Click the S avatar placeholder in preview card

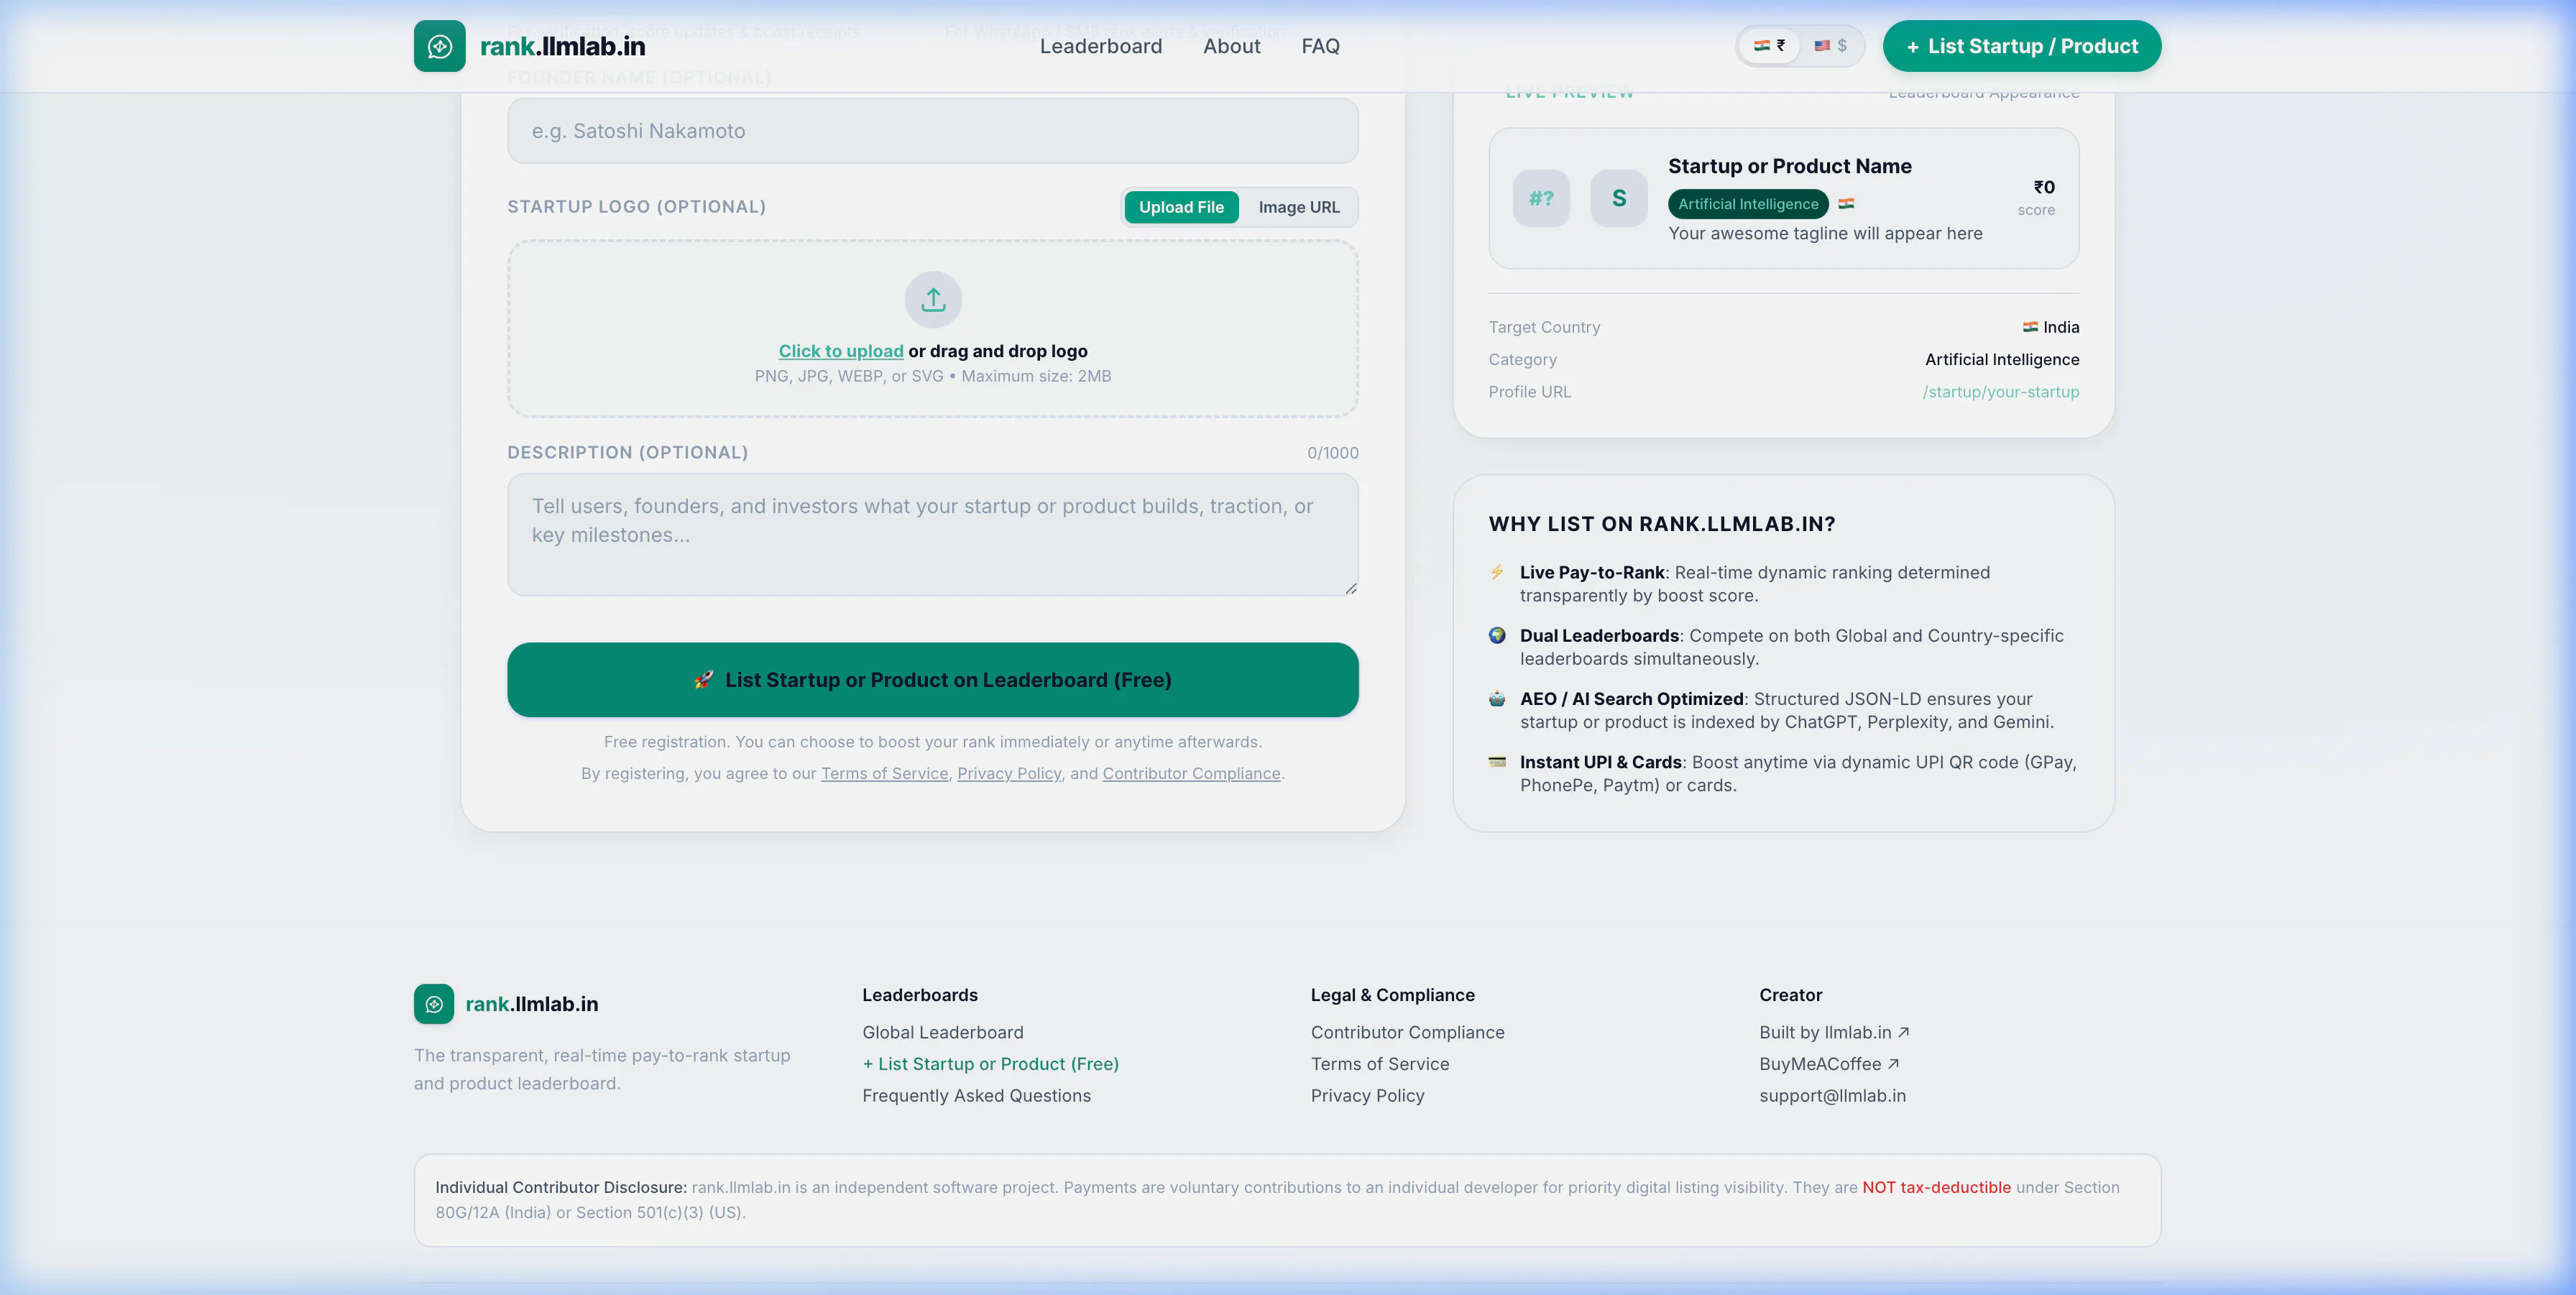click(x=1619, y=198)
